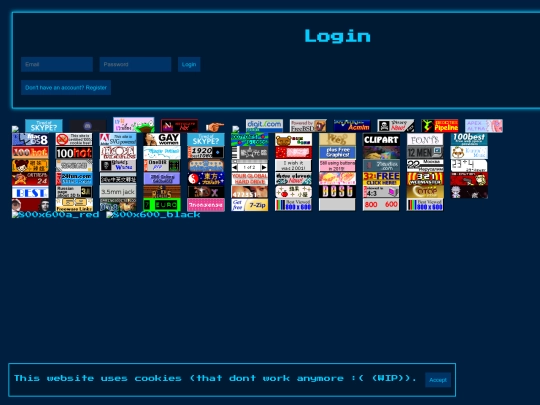This screenshot has height=405, width=540.
Task: Click the cookie-free certified site badge
Action: coord(74,139)
